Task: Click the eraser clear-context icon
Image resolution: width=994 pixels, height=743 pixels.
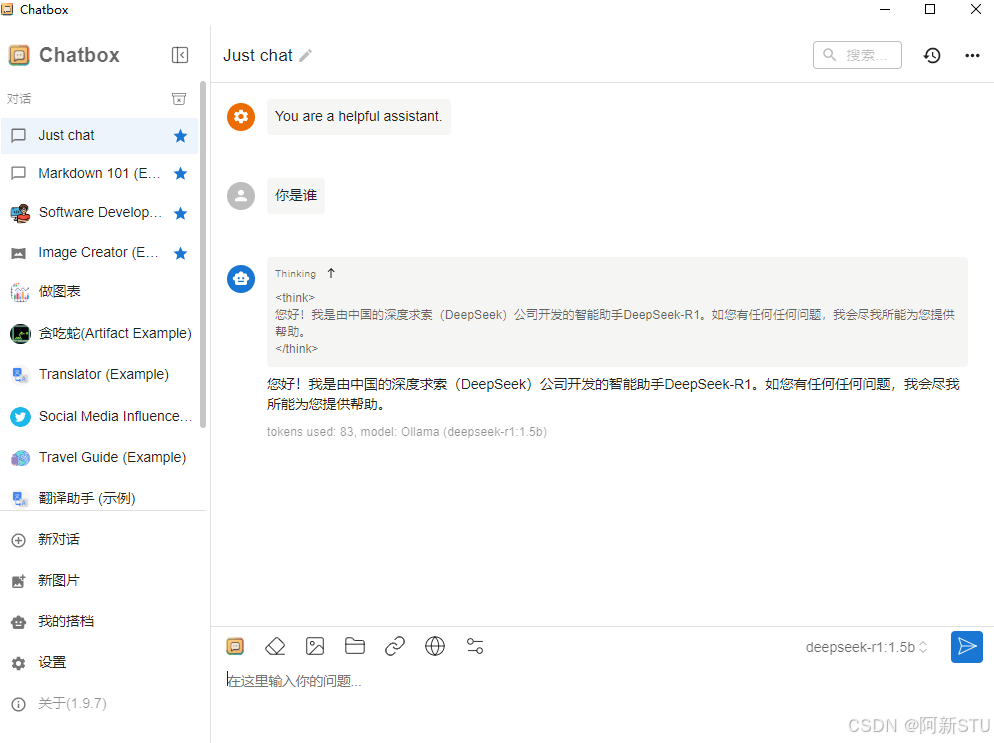Action: 275,646
